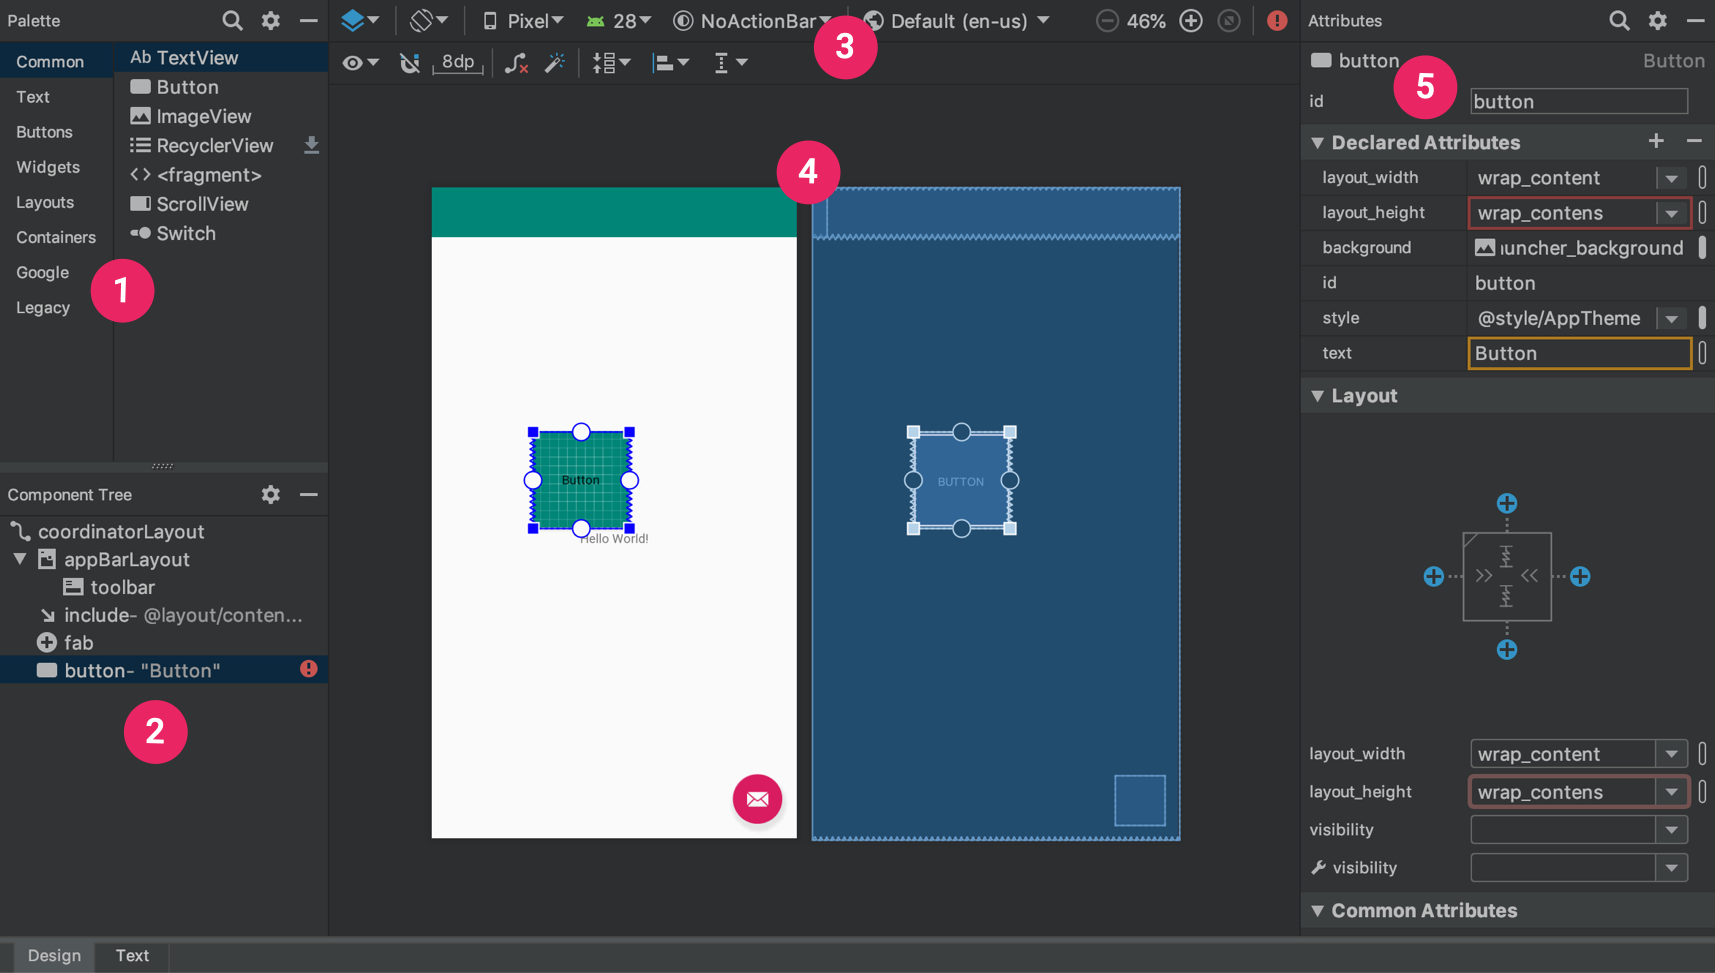Click the Clear All Constraints toolbar icon
This screenshot has height=973, width=1715.
click(x=516, y=62)
